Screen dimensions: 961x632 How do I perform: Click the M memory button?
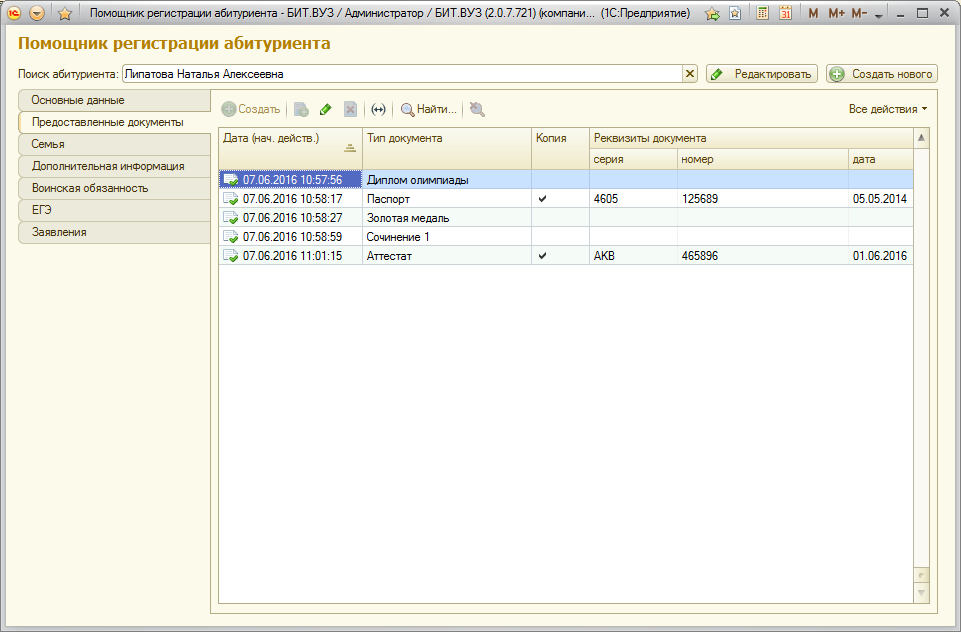(813, 13)
